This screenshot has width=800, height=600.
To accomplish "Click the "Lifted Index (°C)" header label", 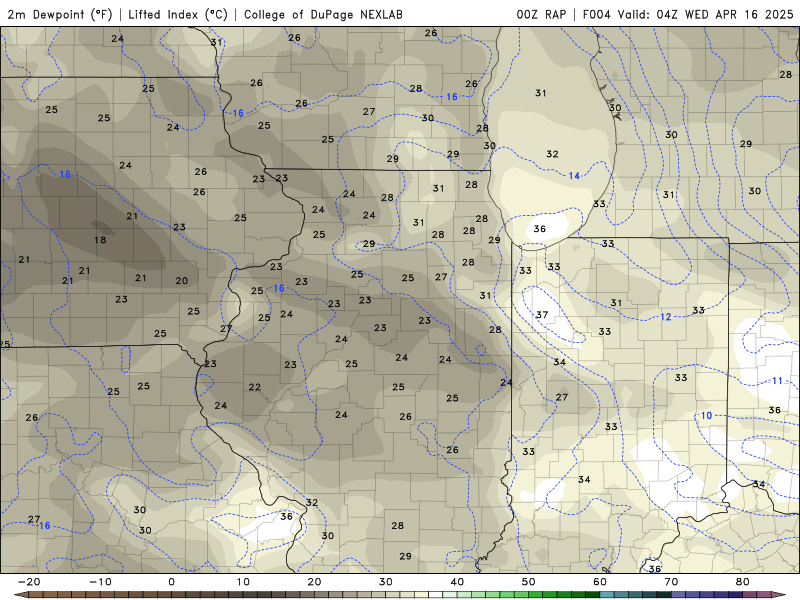I will coord(178,14).
